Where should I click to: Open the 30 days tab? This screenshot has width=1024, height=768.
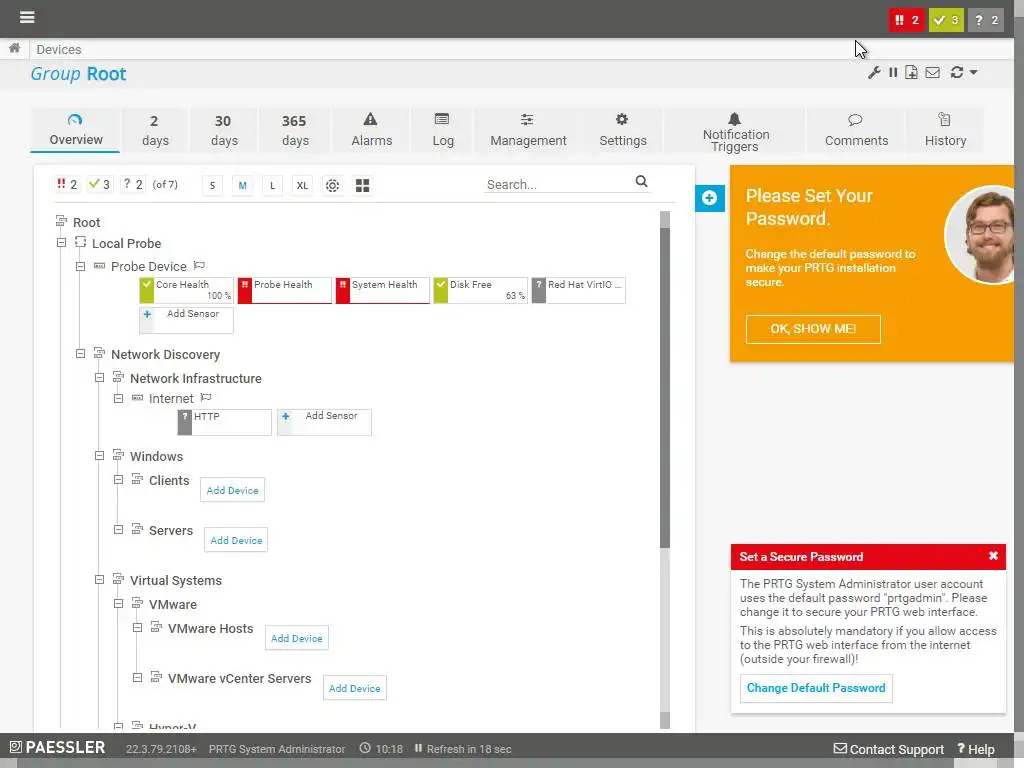coord(223,130)
